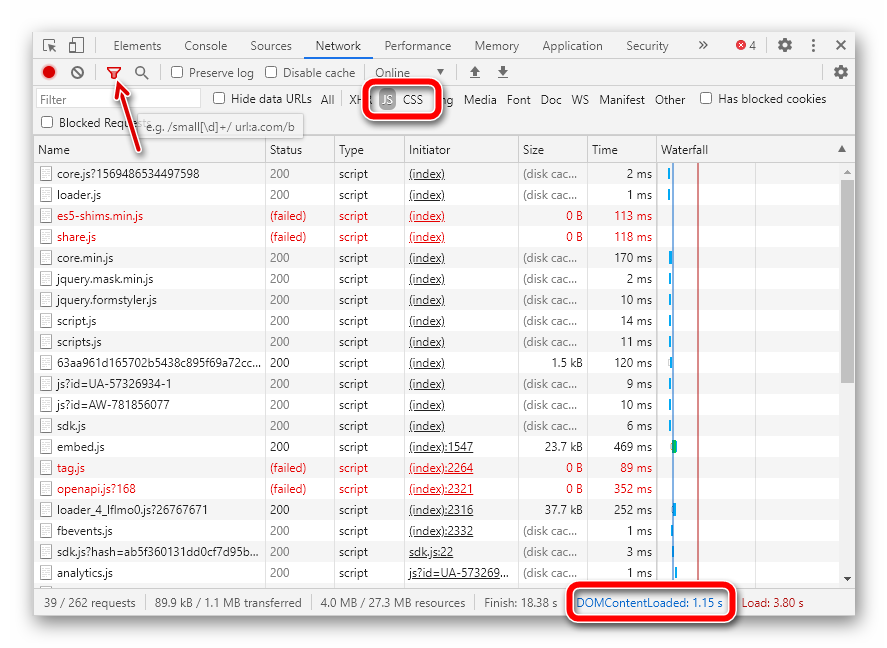The width and height of the screenshot is (887, 648).
Task: Open the Online throttling dropdown
Action: pos(410,72)
